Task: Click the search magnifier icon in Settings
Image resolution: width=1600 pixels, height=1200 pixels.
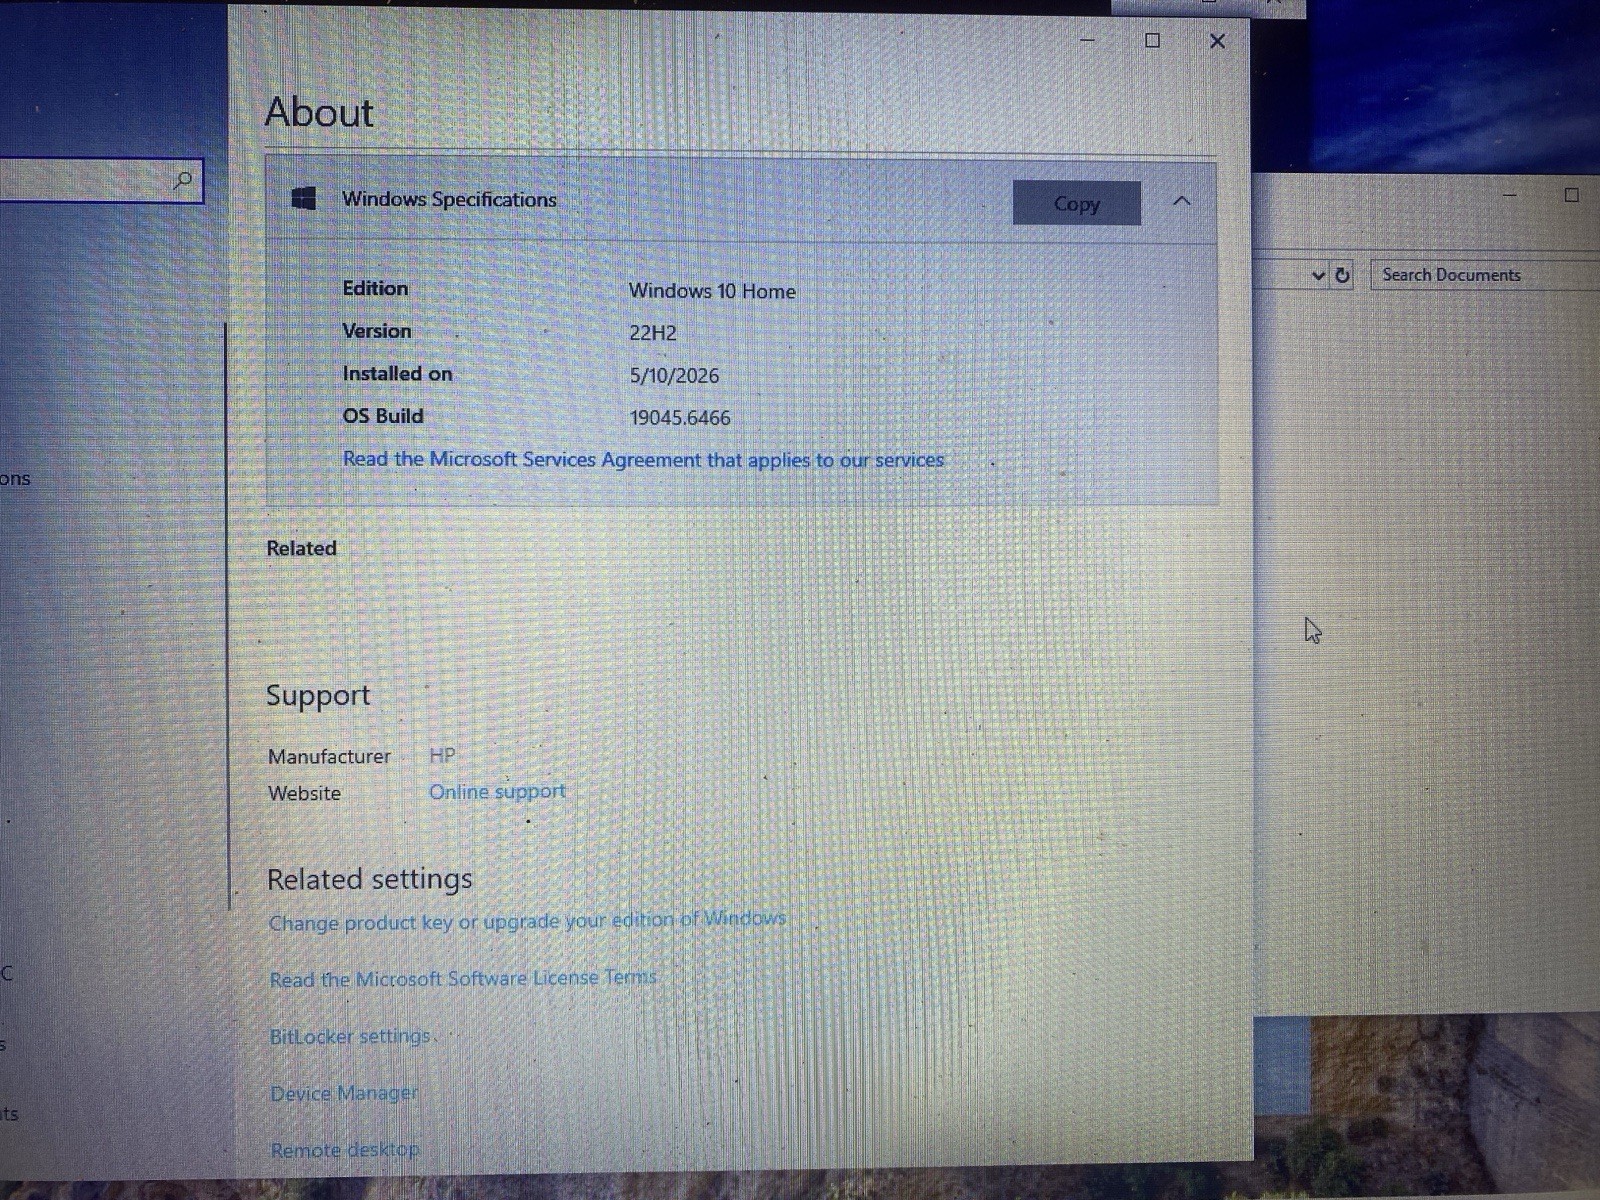Action: point(182,180)
